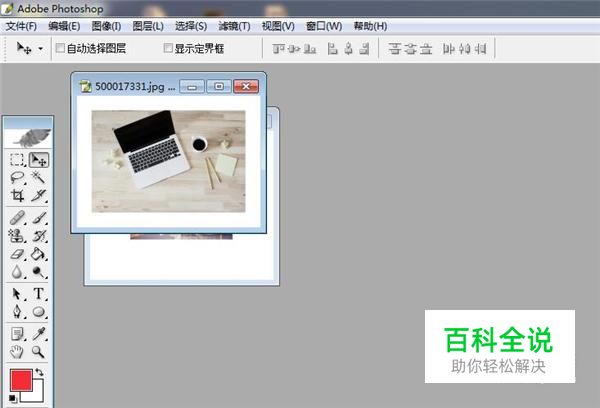The width and height of the screenshot is (600, 408).
Task: Close the 500017331.jpg document window
Action: coord(246,86)
